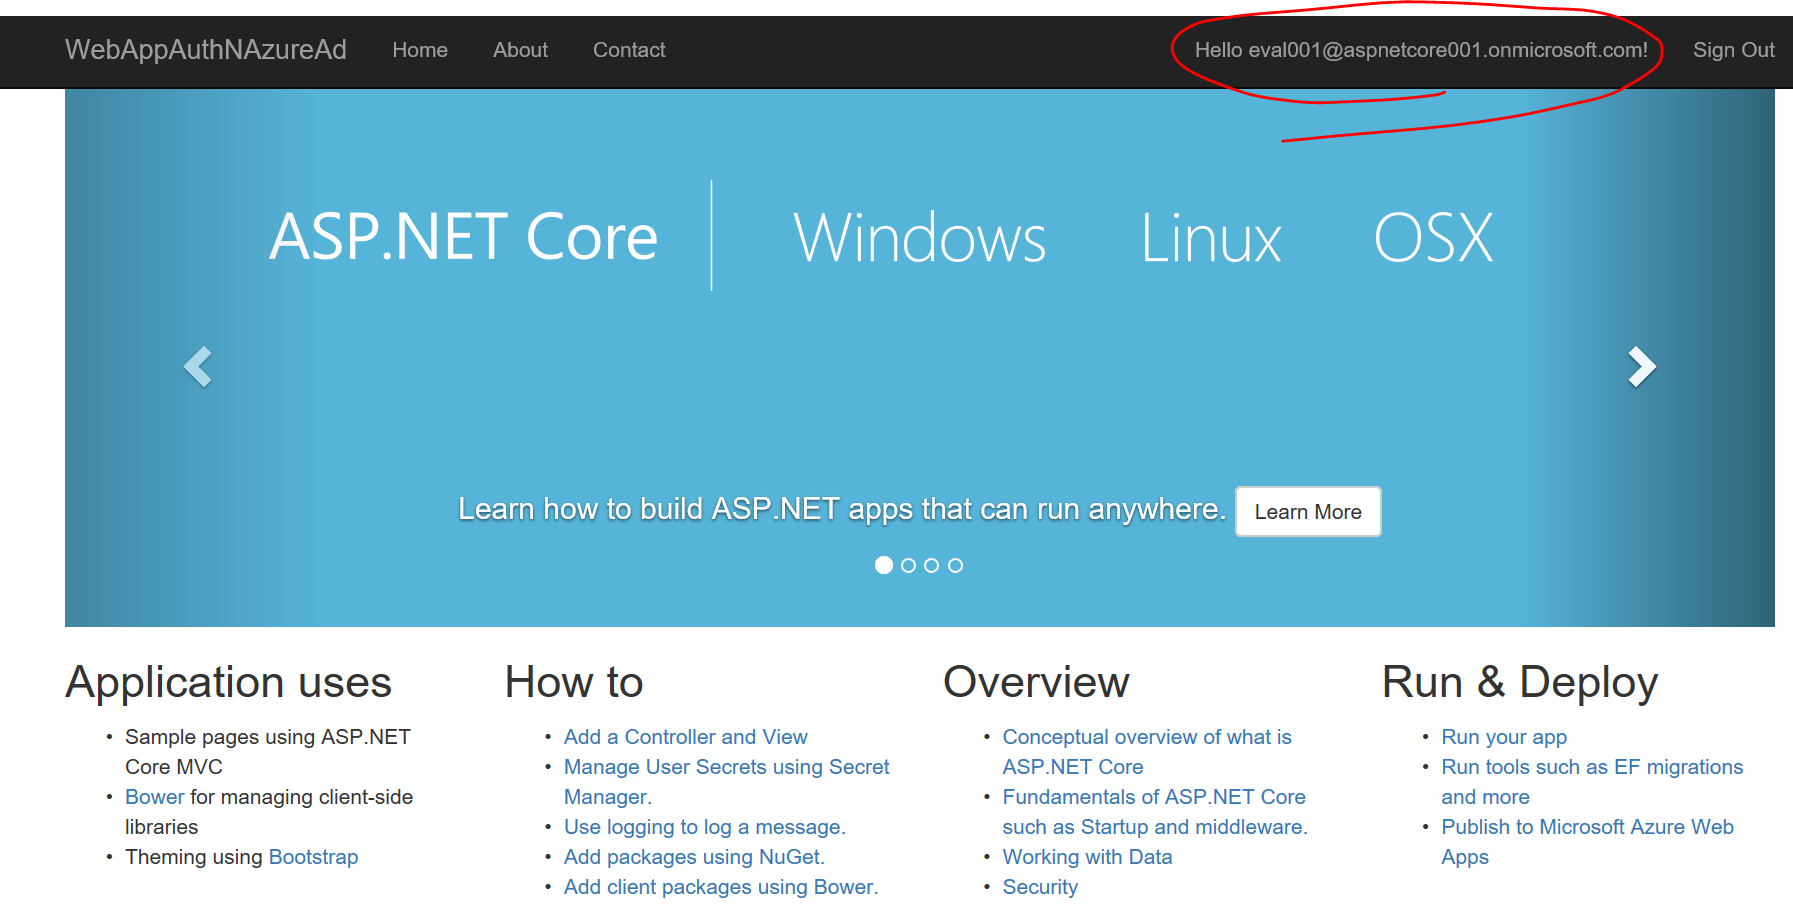This screenshot has height=905, width=1793.
Task: Open the Bootstrap theming link
Action: tap(313, 857)
